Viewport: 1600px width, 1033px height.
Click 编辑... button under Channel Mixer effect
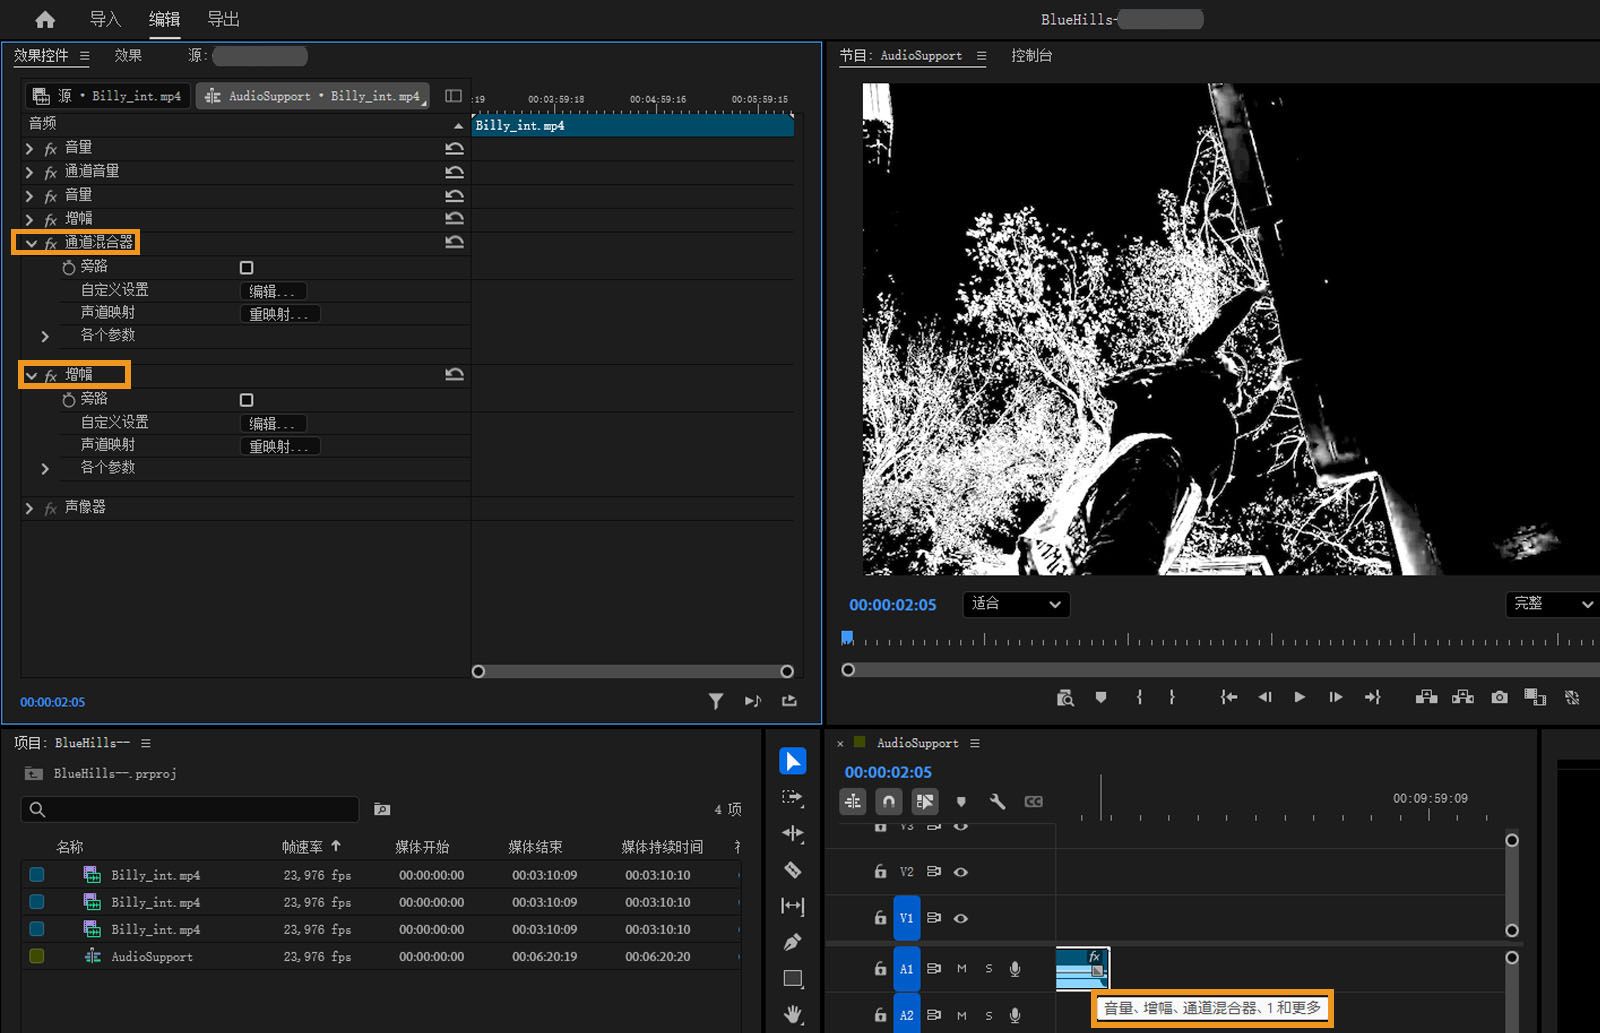(273, 291)
